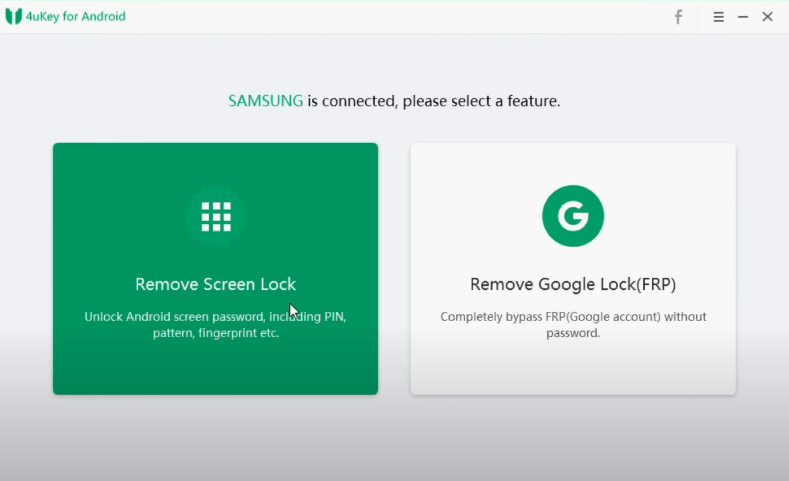Minimize the 4uKey window
Screen dimensions: 789x481
[x=743, y=17]
